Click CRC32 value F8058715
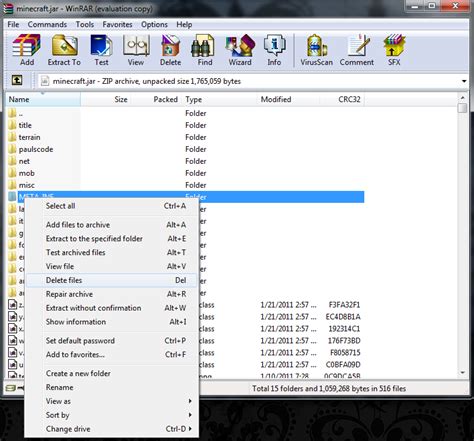 [x=345, y=353]
